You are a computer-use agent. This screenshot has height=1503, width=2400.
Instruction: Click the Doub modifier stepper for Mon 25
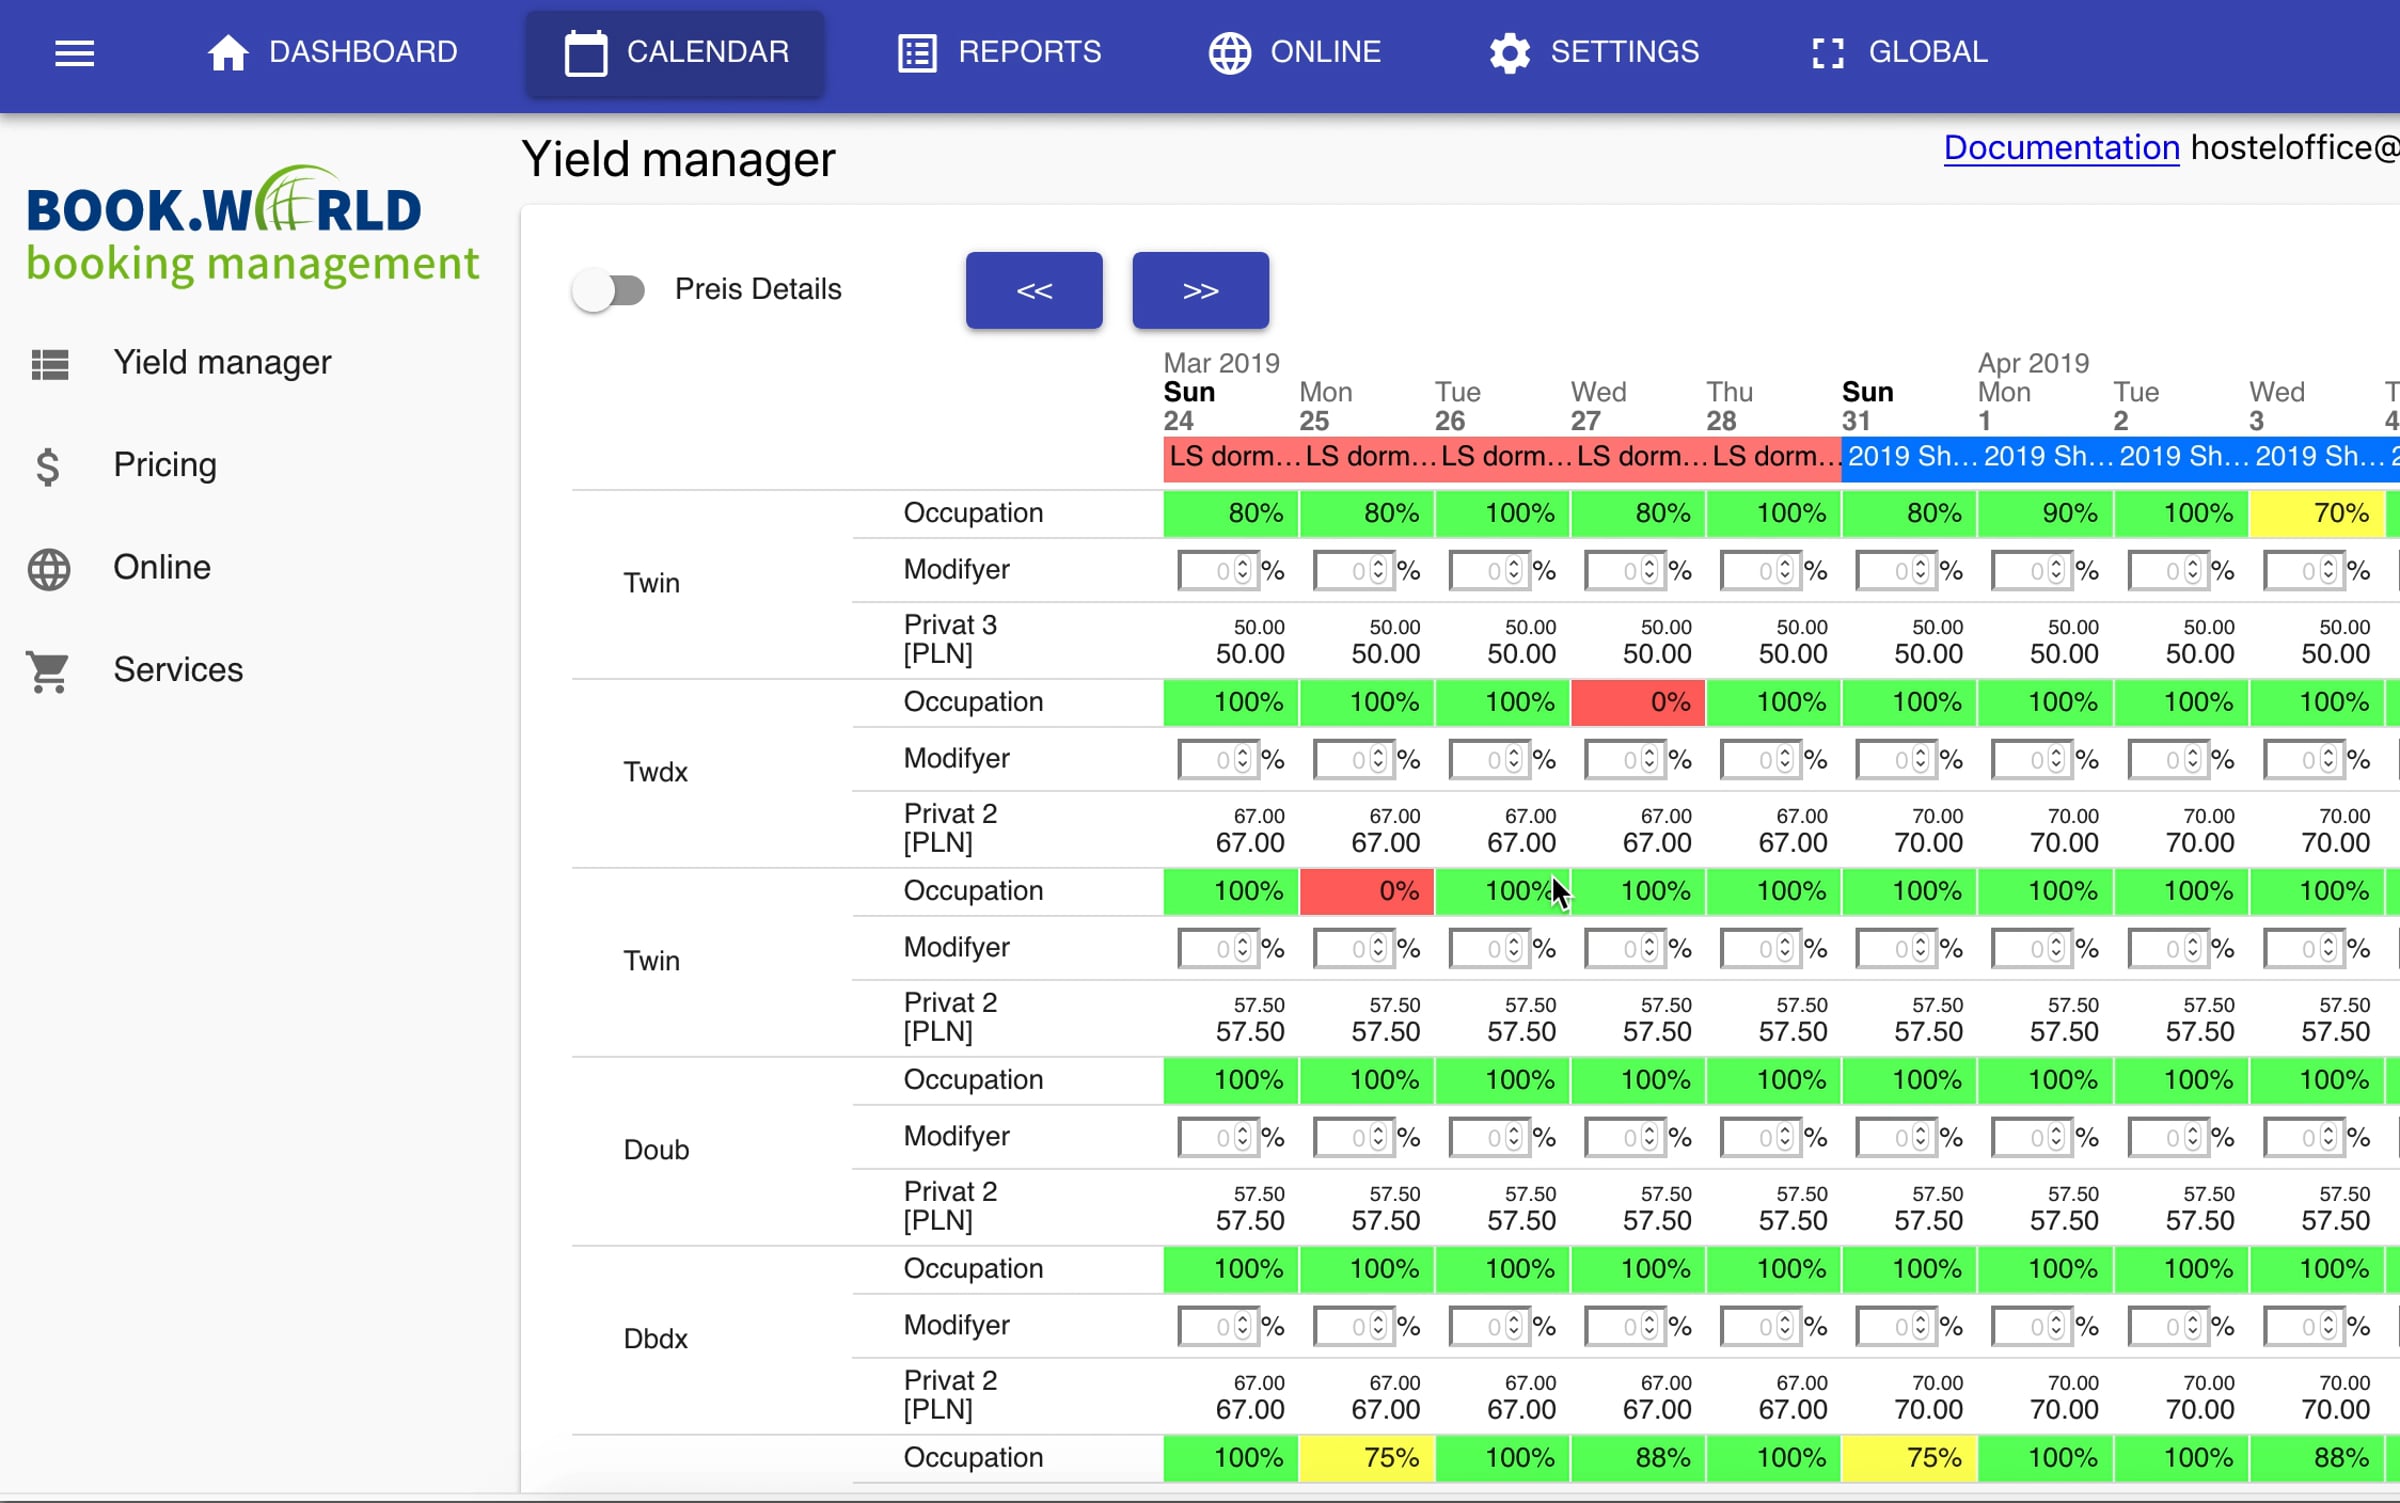1378,1138
